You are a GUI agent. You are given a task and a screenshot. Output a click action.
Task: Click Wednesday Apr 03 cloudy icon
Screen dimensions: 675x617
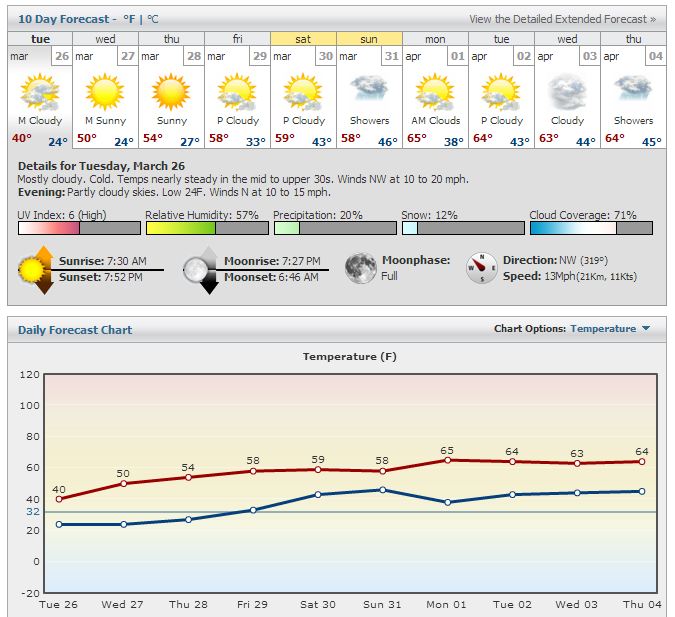(567, 93)
